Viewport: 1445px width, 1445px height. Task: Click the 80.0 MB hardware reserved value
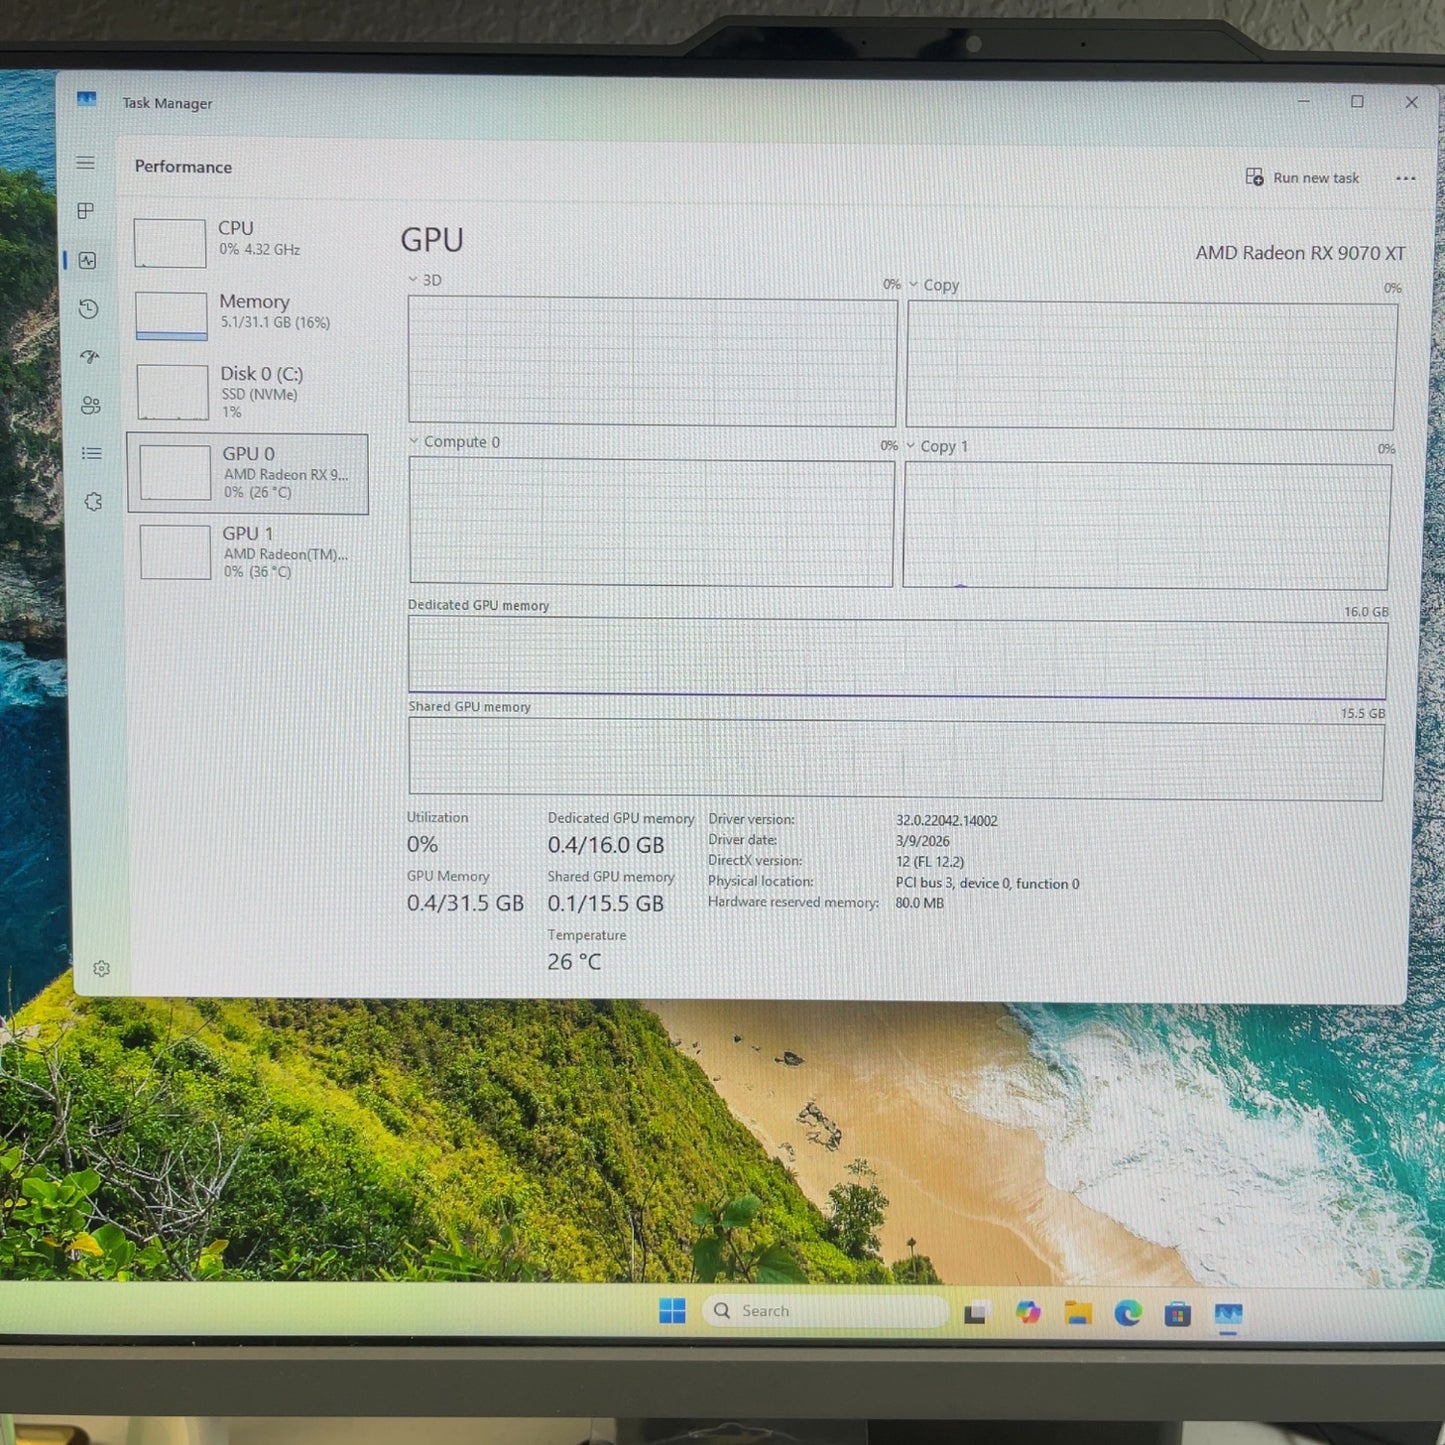coord(919,903)
